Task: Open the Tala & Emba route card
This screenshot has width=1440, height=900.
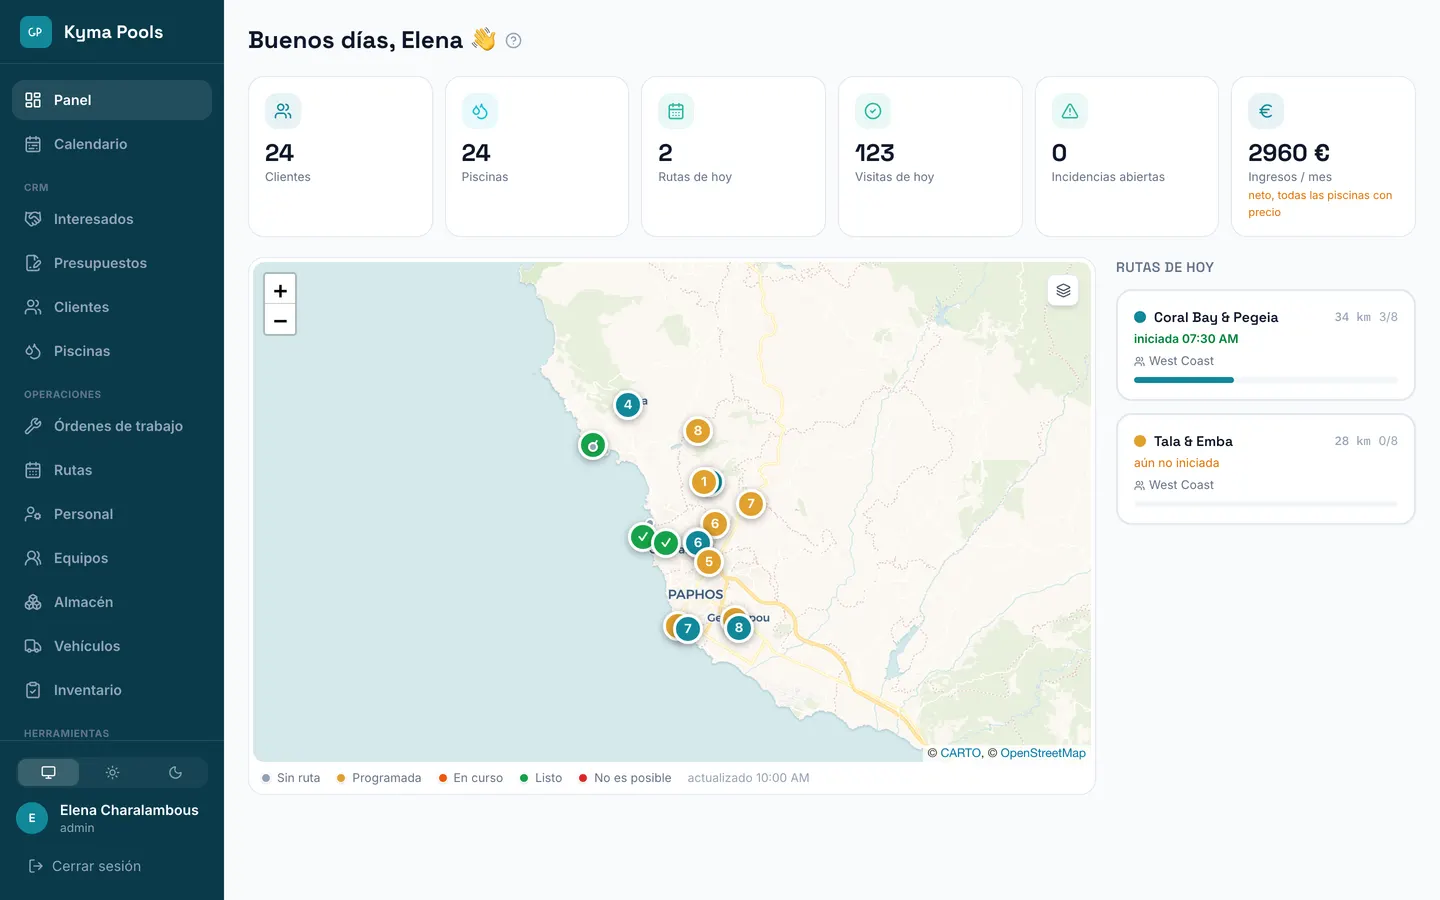Action: point(1266,469)
